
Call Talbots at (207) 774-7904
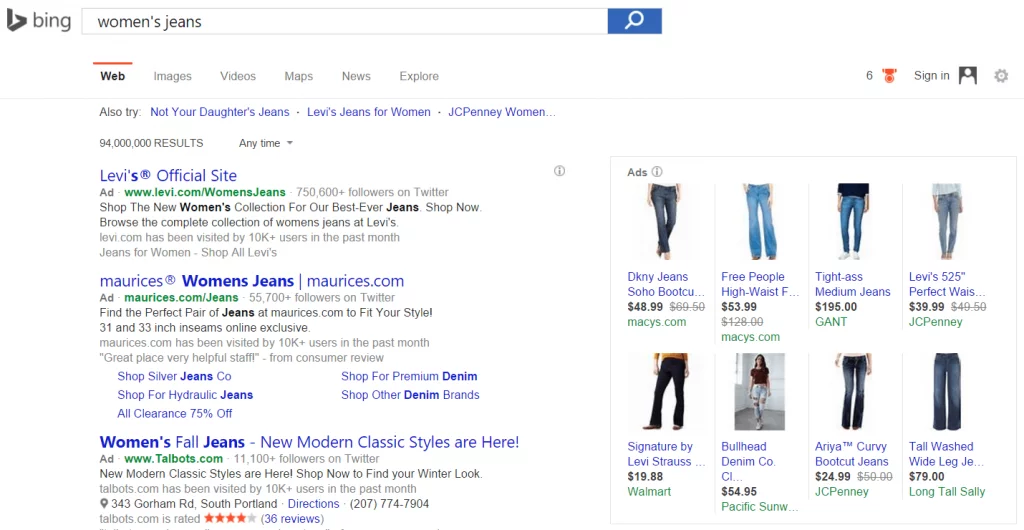click(x=389, y=504)
